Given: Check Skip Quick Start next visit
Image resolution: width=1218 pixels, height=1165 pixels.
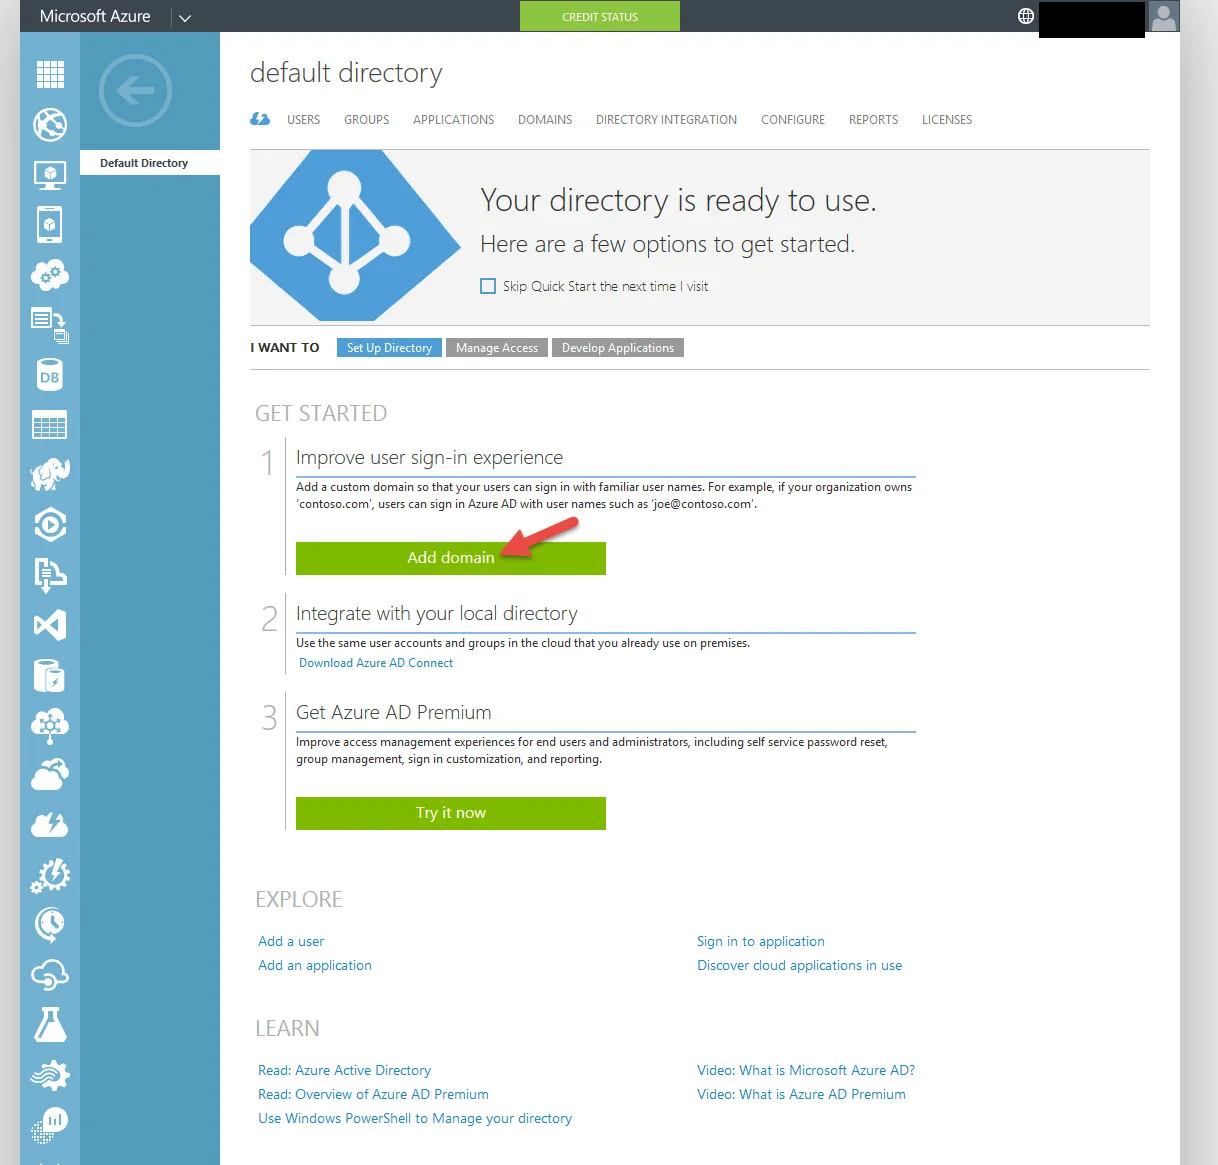Looking at the screenshot, I should point(488,286).
